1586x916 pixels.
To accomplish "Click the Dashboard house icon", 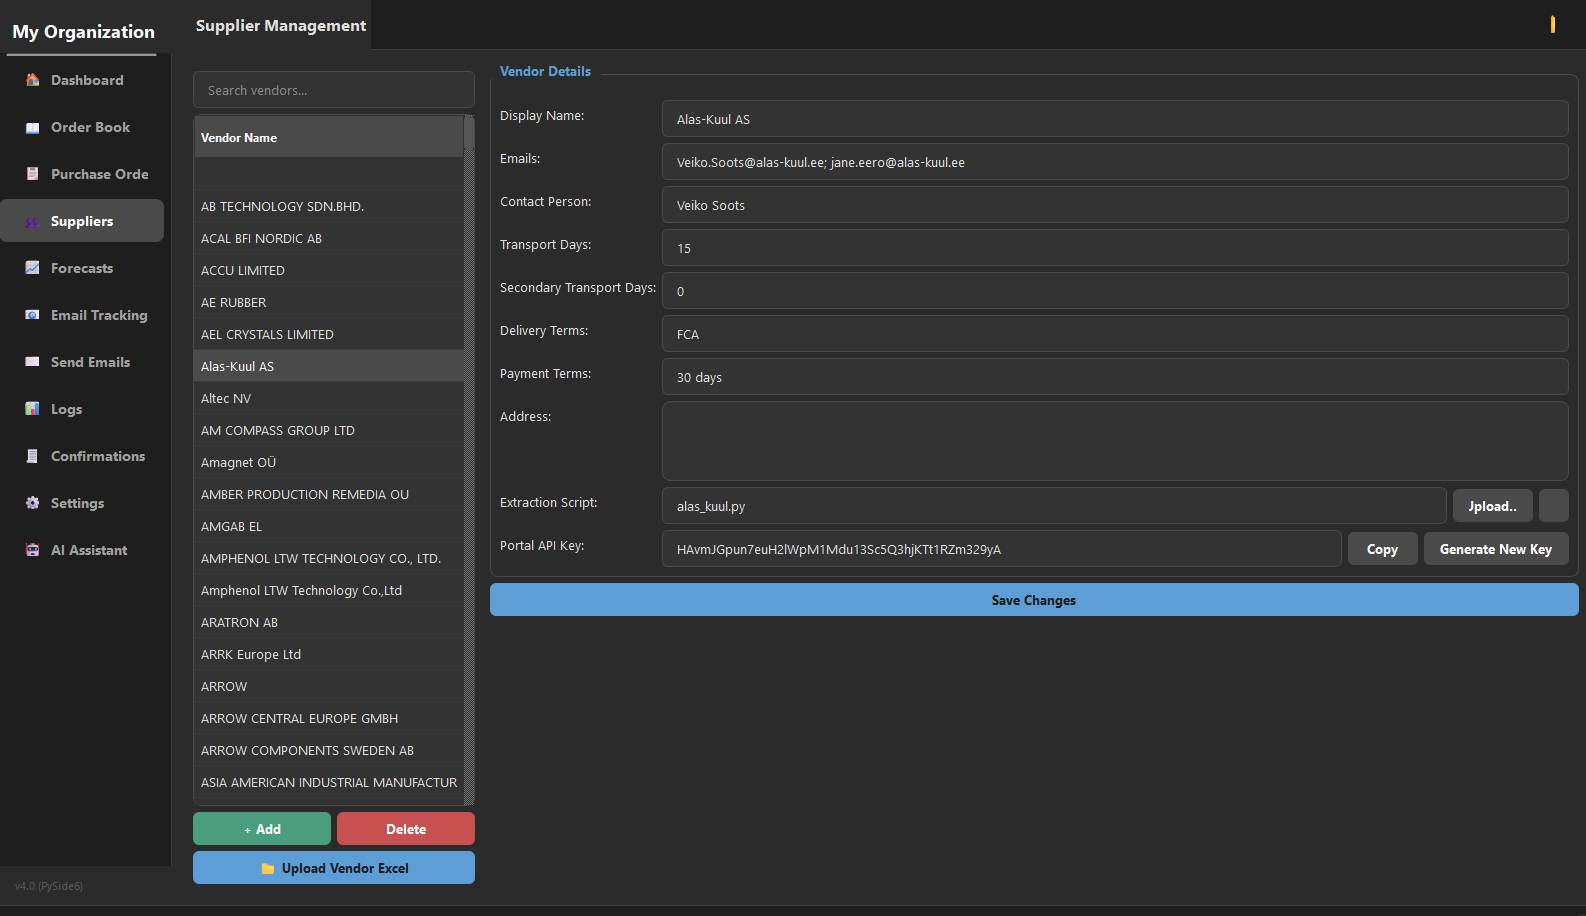I will (x=32, y=80).
